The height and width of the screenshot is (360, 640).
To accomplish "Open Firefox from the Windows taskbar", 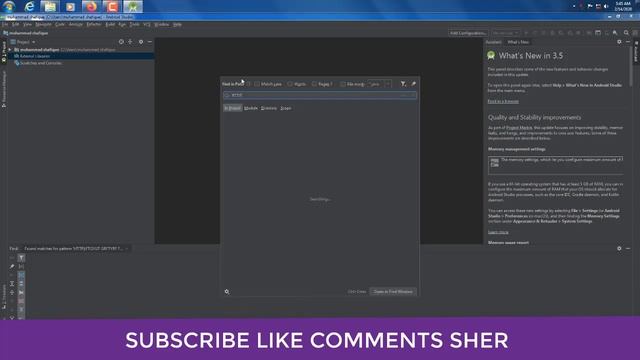I will coord(91,7).
